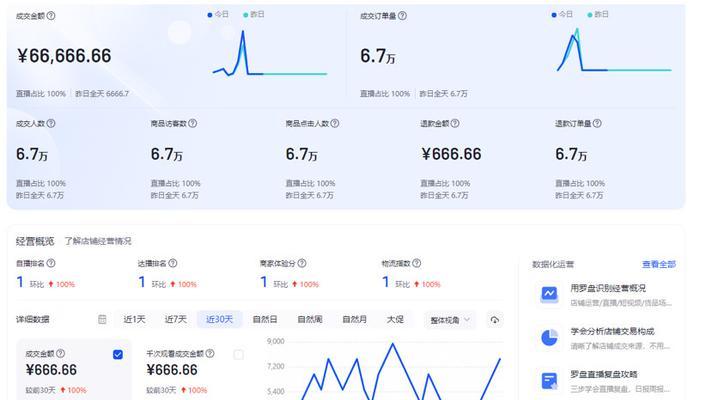Image resolution: width=712 pixels, height=400 pixels.
Task: Open help icon beside 成交人数
Action: coord(51,123)
